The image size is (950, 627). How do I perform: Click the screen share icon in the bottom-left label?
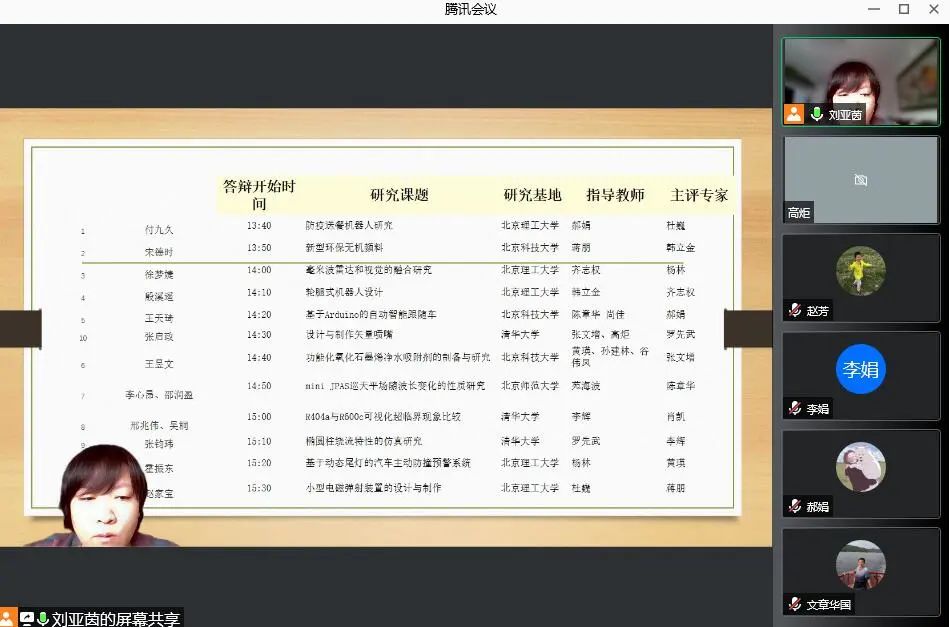click(x=26, y=619)
